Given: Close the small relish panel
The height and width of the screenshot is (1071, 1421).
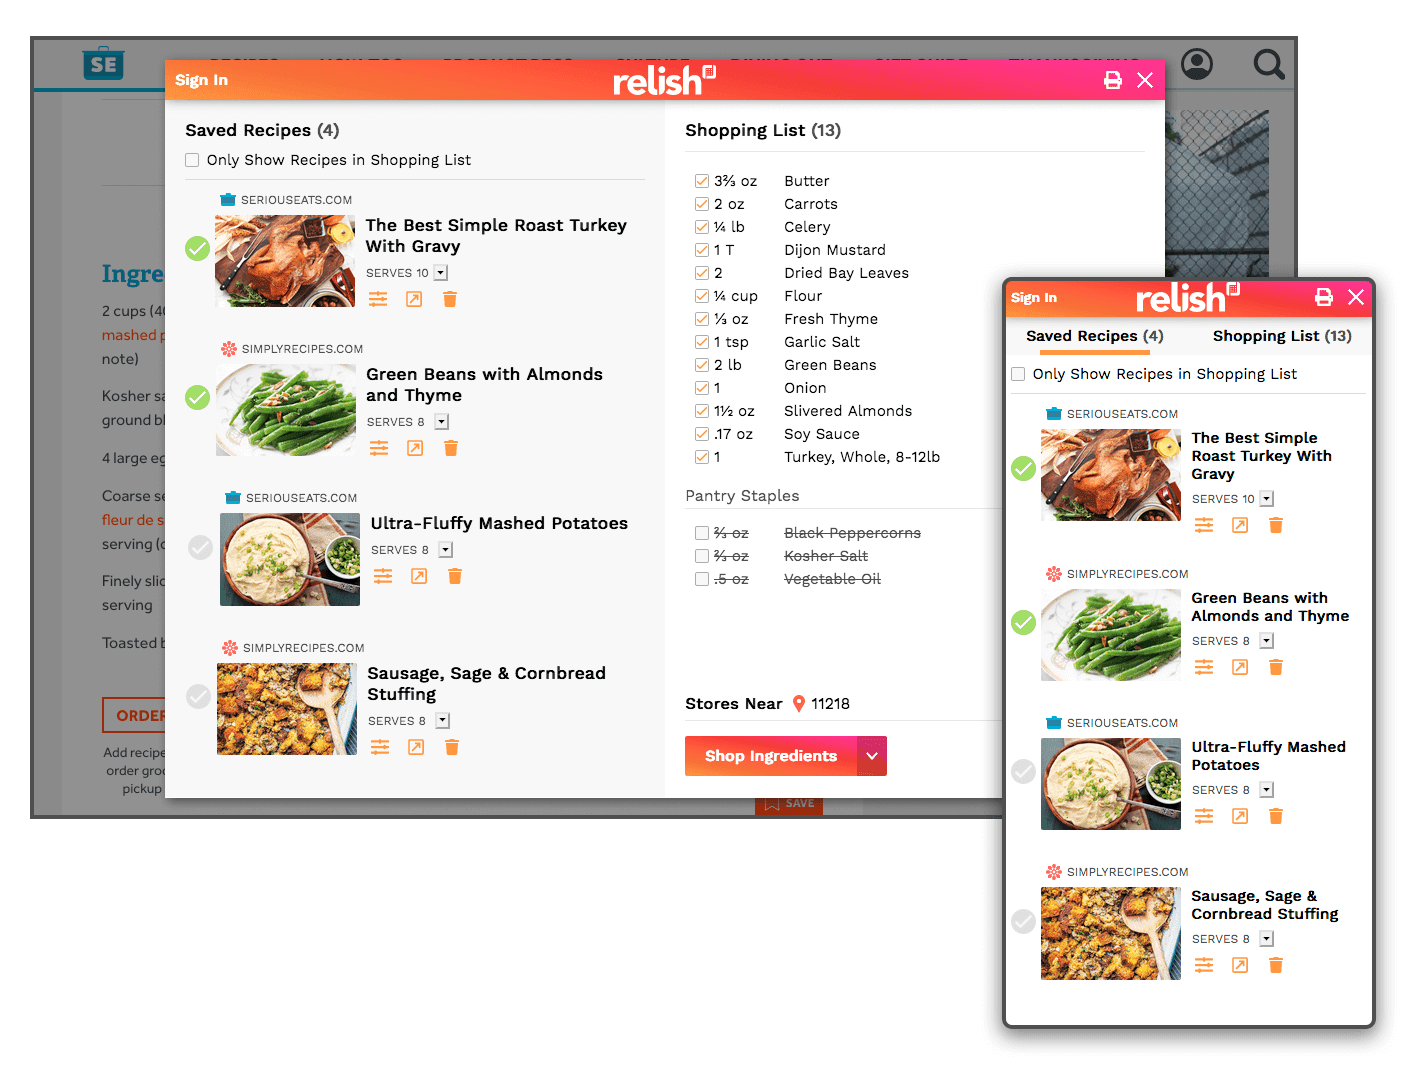Looking at the screenshot, I should (x=1356, y=297).
